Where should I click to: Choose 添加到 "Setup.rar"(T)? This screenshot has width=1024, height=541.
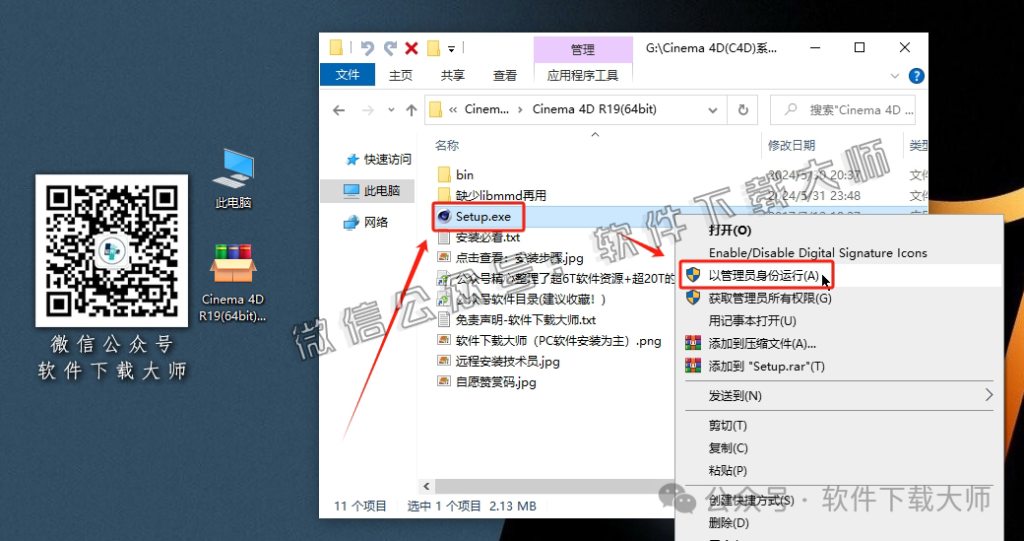coord(767,367)
